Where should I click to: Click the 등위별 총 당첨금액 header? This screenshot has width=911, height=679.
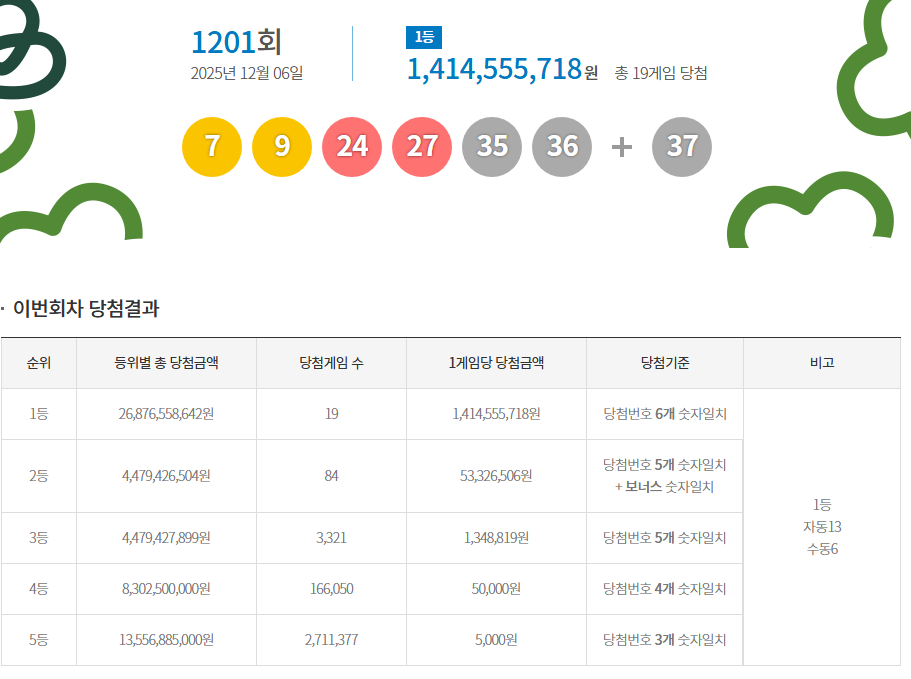[166, 363]
